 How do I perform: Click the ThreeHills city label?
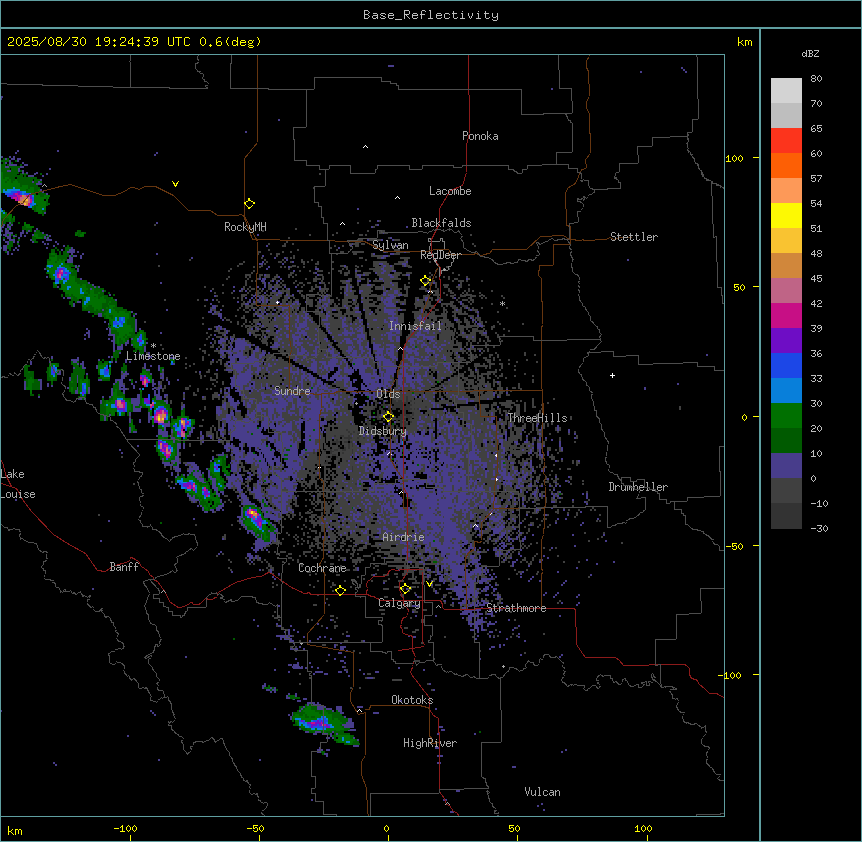click(x=537, y=418)
